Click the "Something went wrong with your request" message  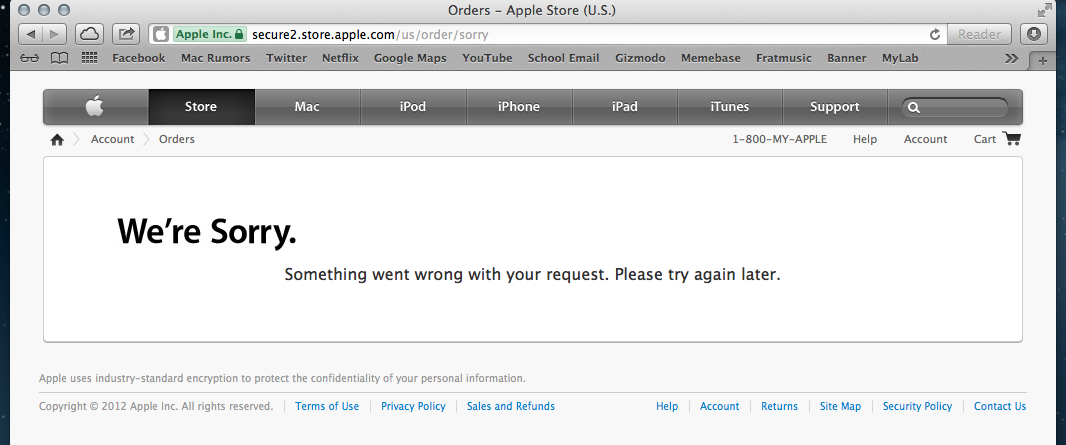point(532,275)
